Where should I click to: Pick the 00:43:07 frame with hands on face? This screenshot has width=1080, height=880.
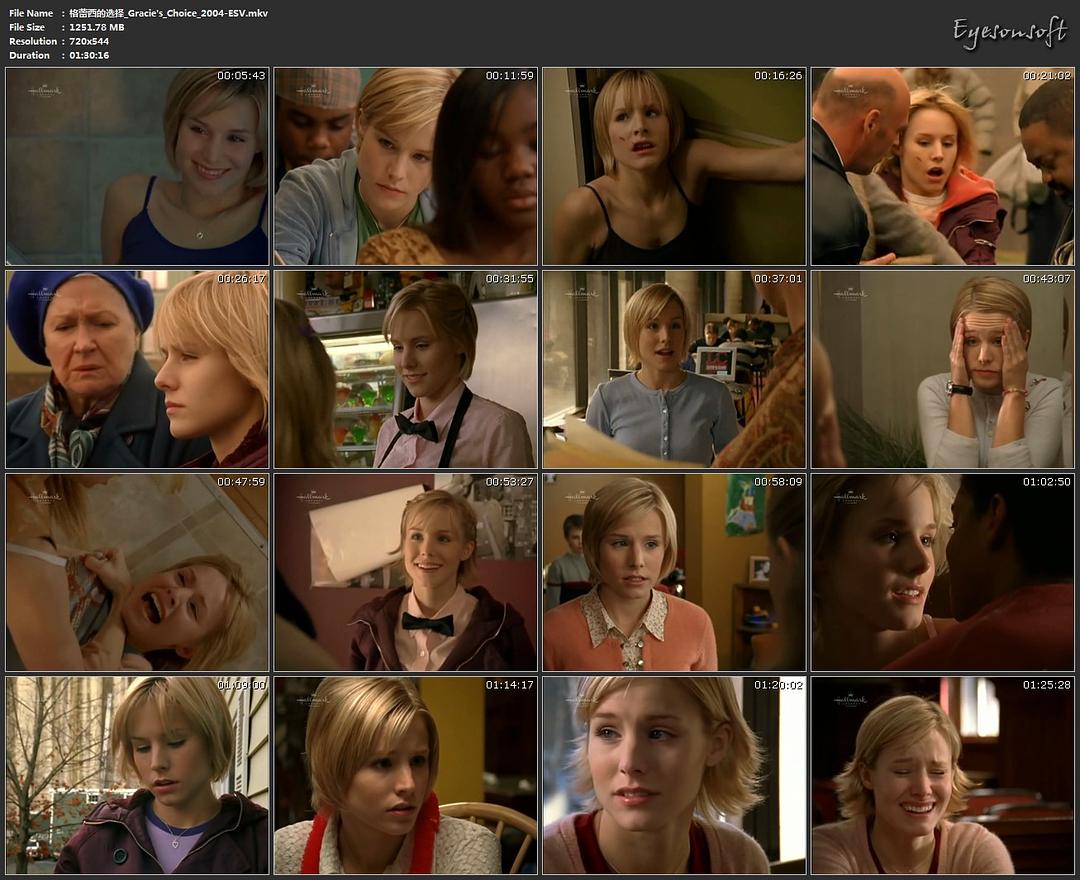[942, 369]
